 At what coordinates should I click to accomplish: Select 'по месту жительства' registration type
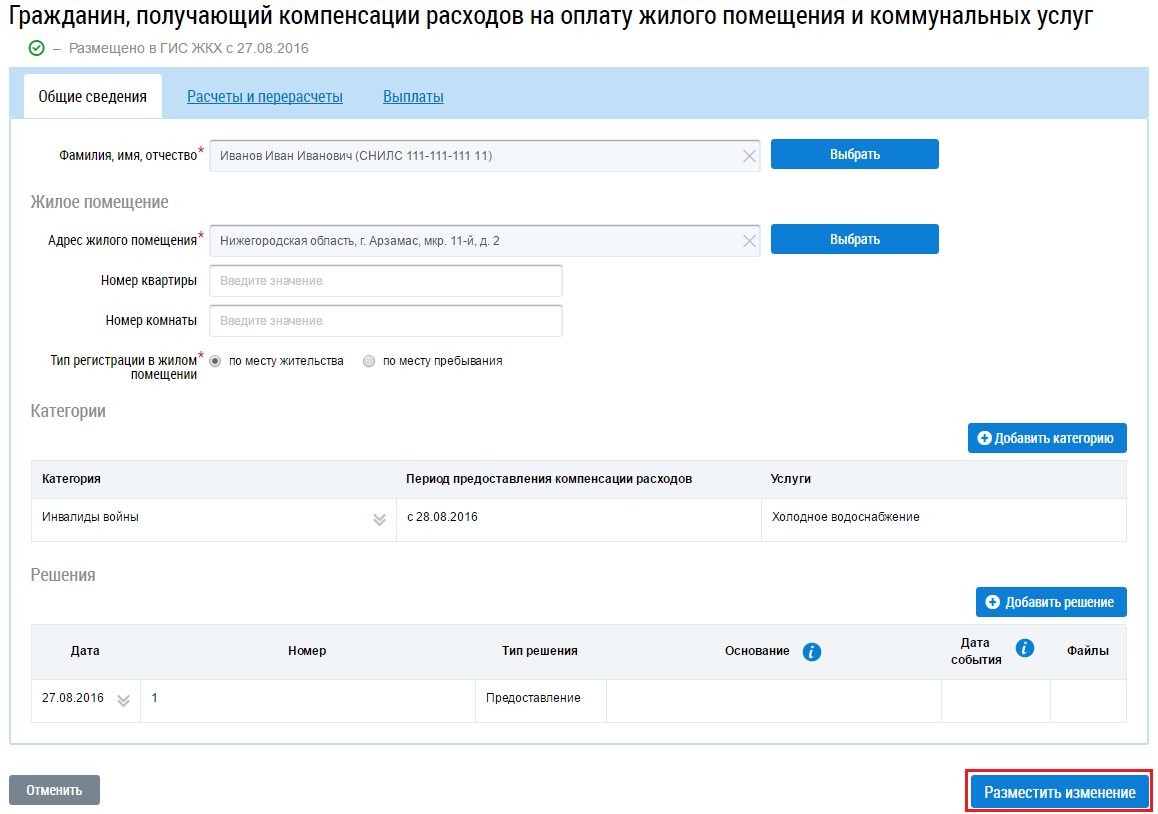click(x=216, y=362)
